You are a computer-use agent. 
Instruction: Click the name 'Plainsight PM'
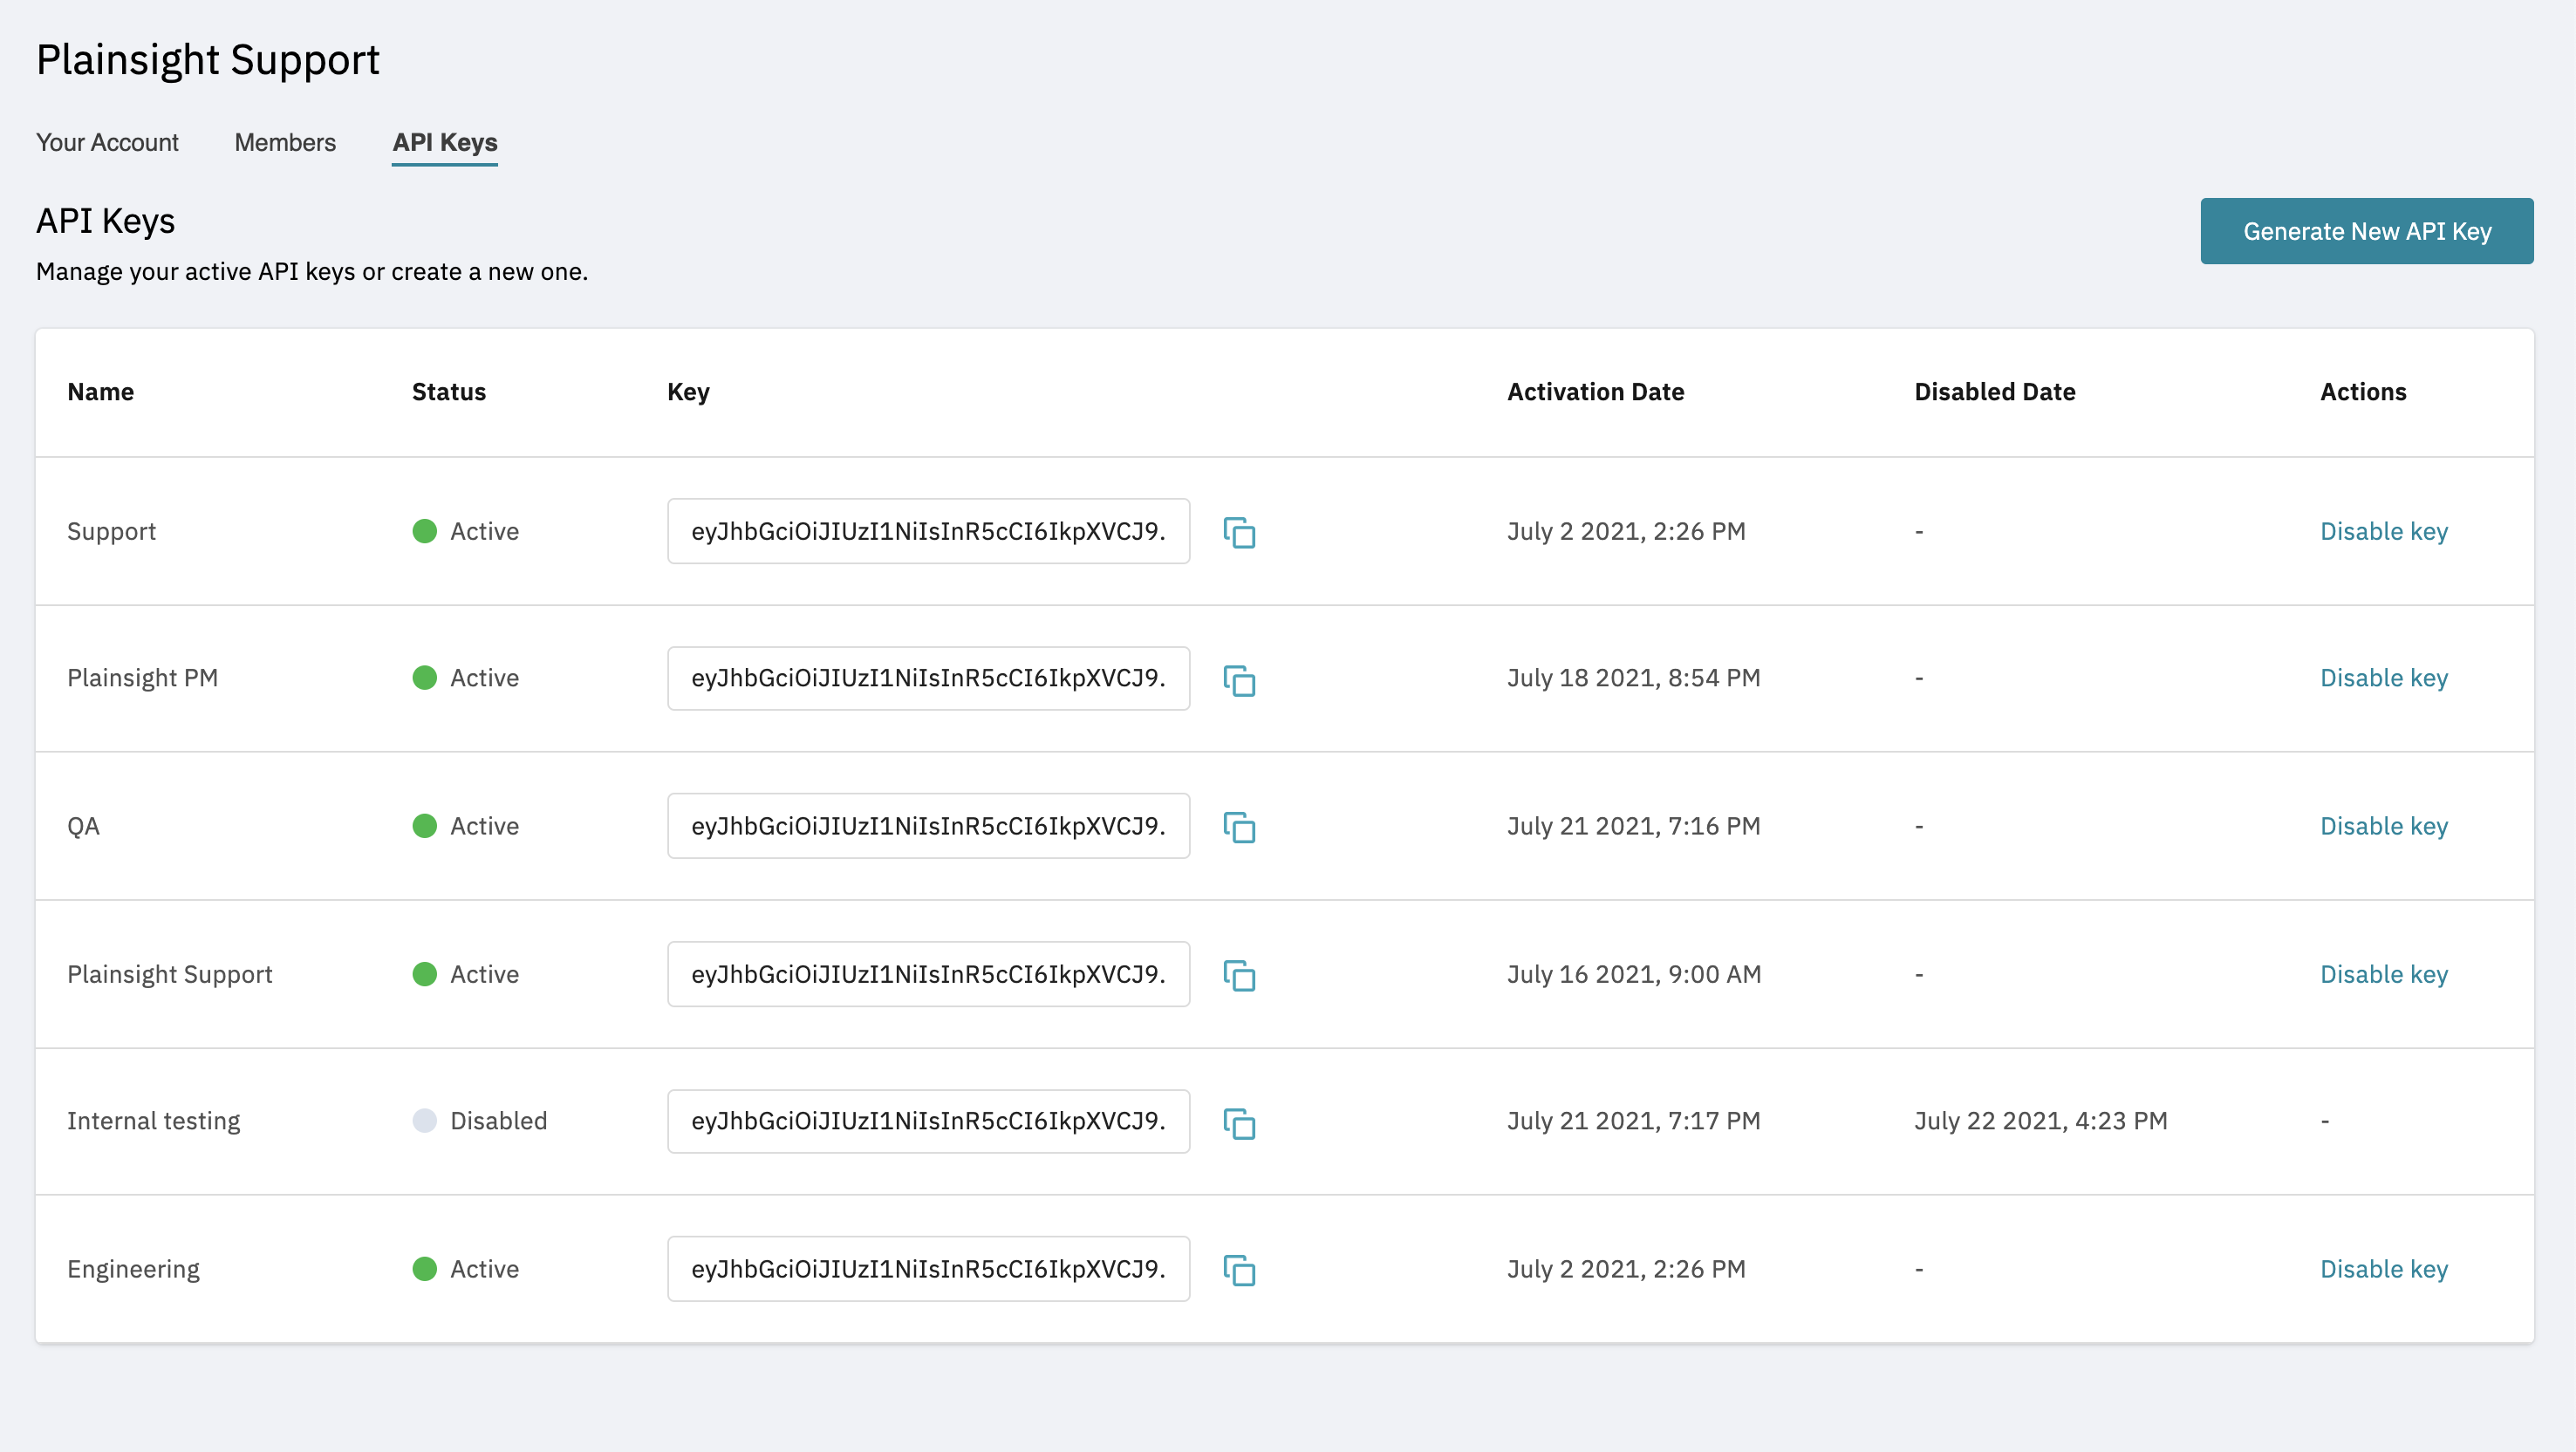coord(142,678)
